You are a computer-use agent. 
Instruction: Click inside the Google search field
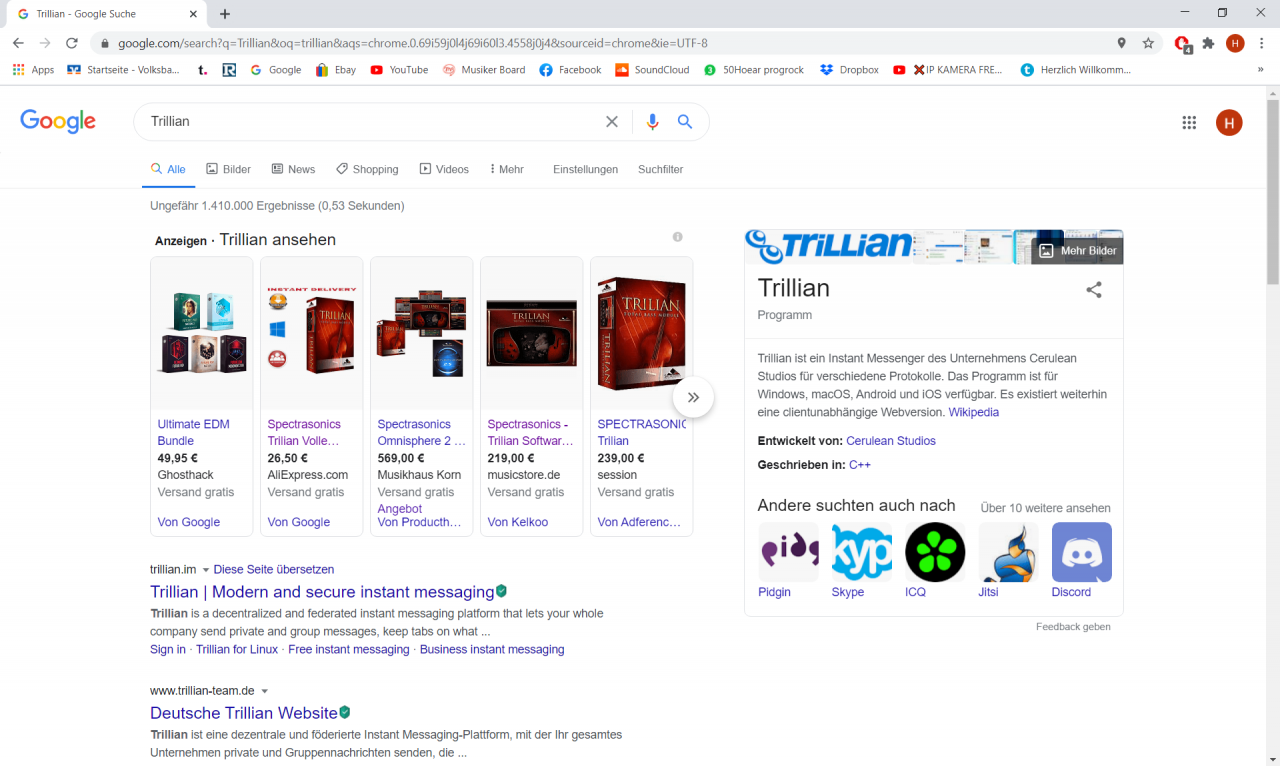pyautogui.click(x=370, y=122)
